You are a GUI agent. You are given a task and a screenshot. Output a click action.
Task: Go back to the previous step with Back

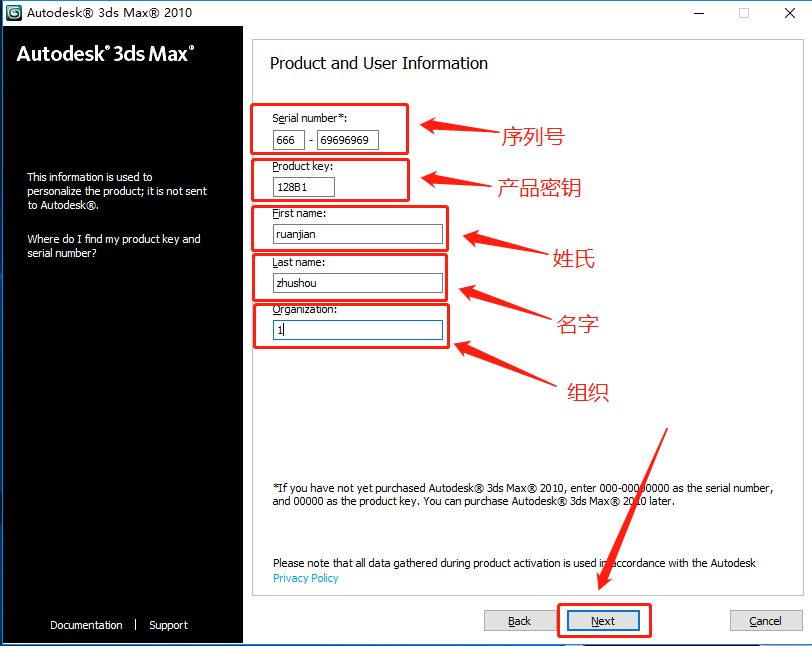[x=519, y=621]
